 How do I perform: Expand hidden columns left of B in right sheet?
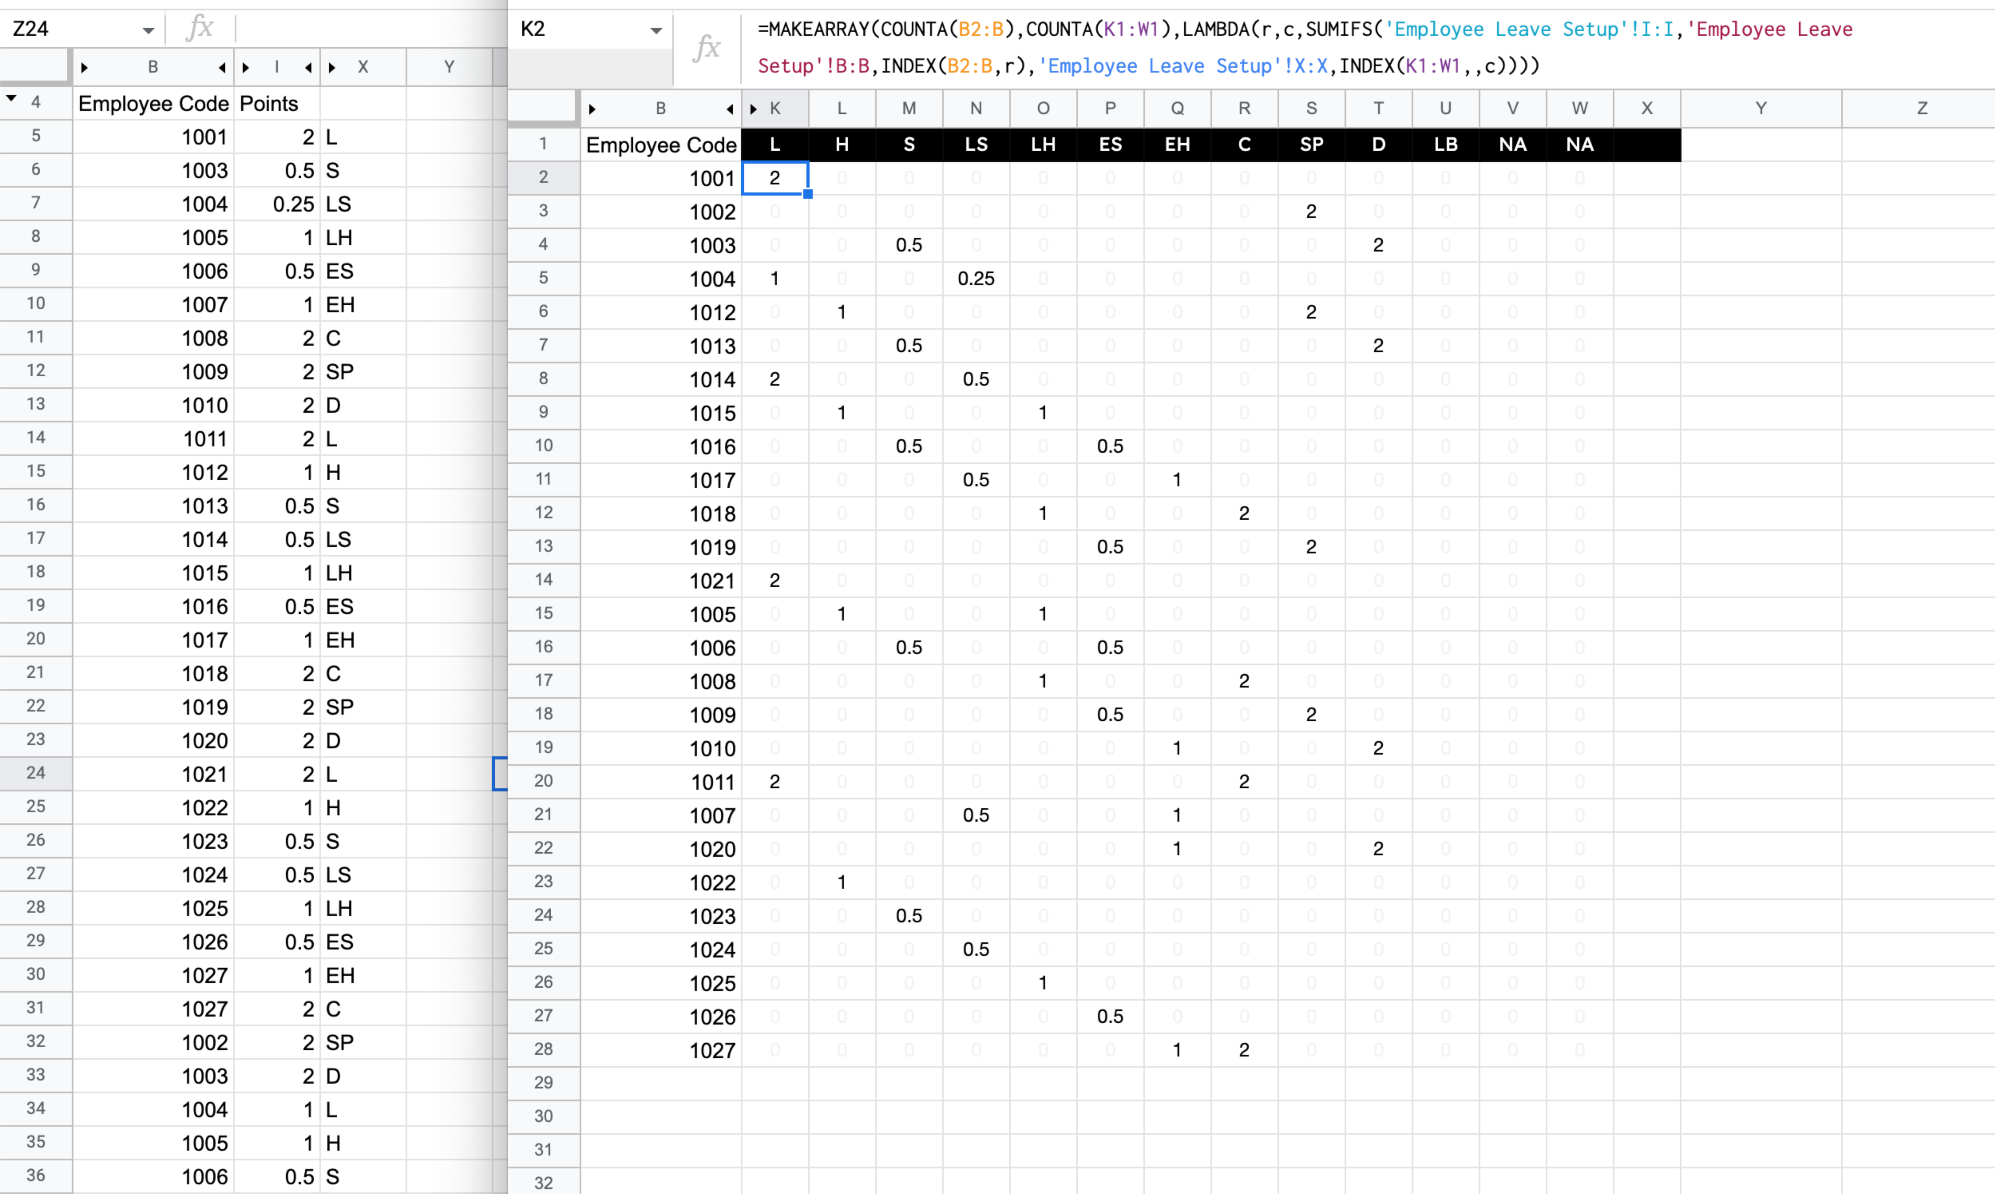(592, 109)
